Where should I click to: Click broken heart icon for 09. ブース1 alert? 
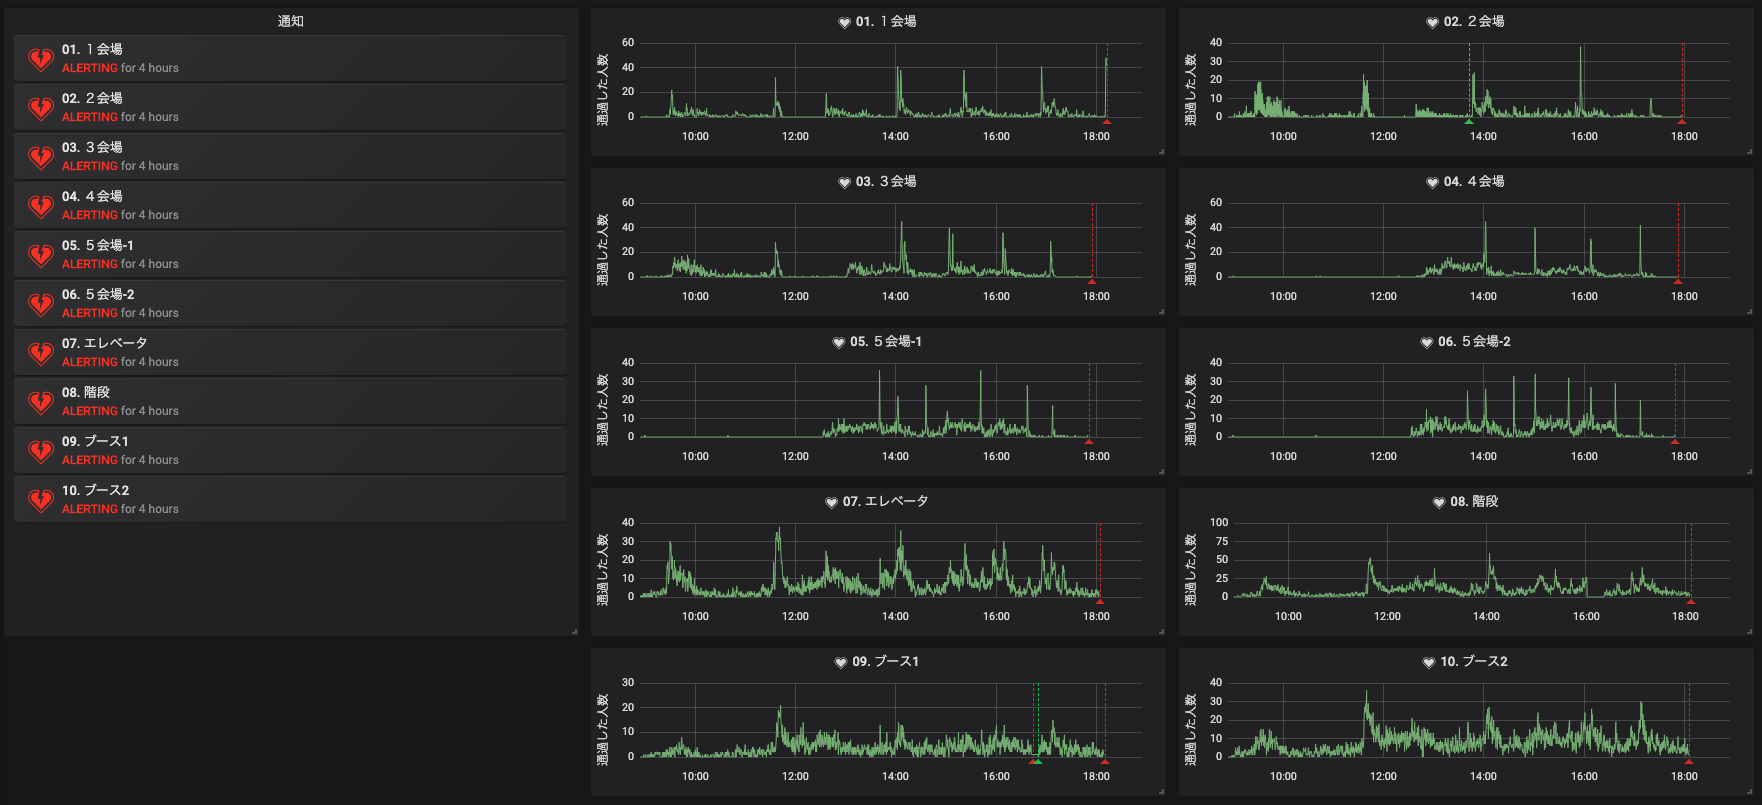40,451
